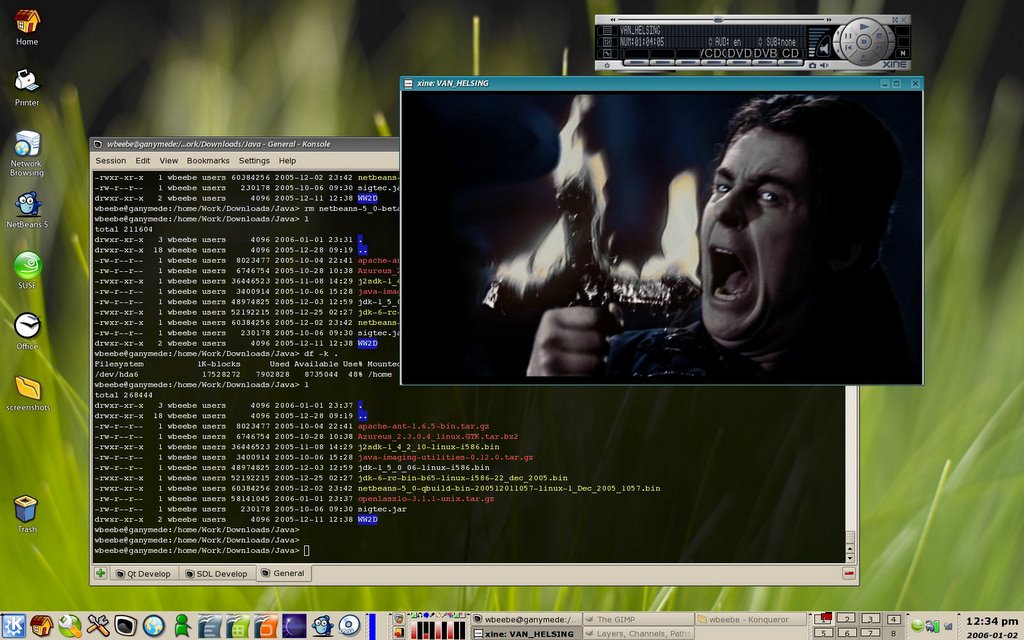Open the Session menu in Konsole

pos(110,161)
